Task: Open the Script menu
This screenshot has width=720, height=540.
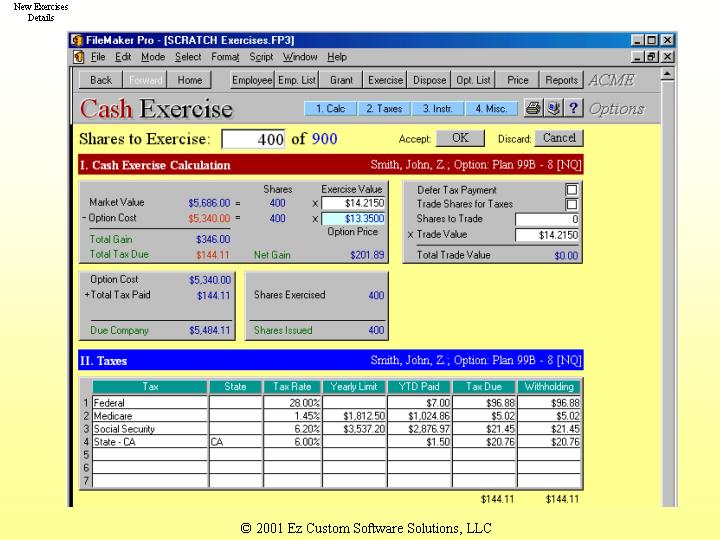Action: pos(261,57)
